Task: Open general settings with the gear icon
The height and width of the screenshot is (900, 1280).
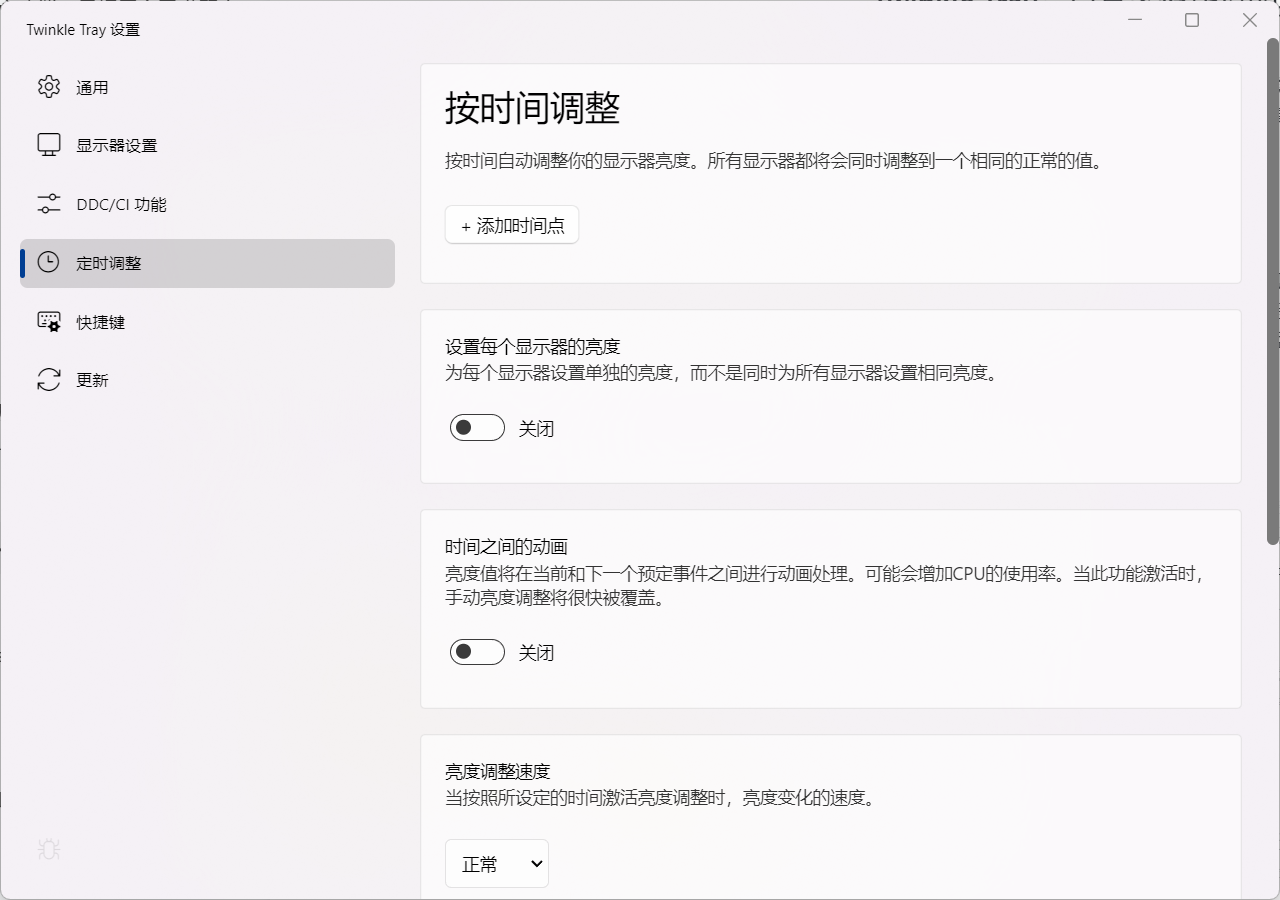Action: [x=48, y=86]
